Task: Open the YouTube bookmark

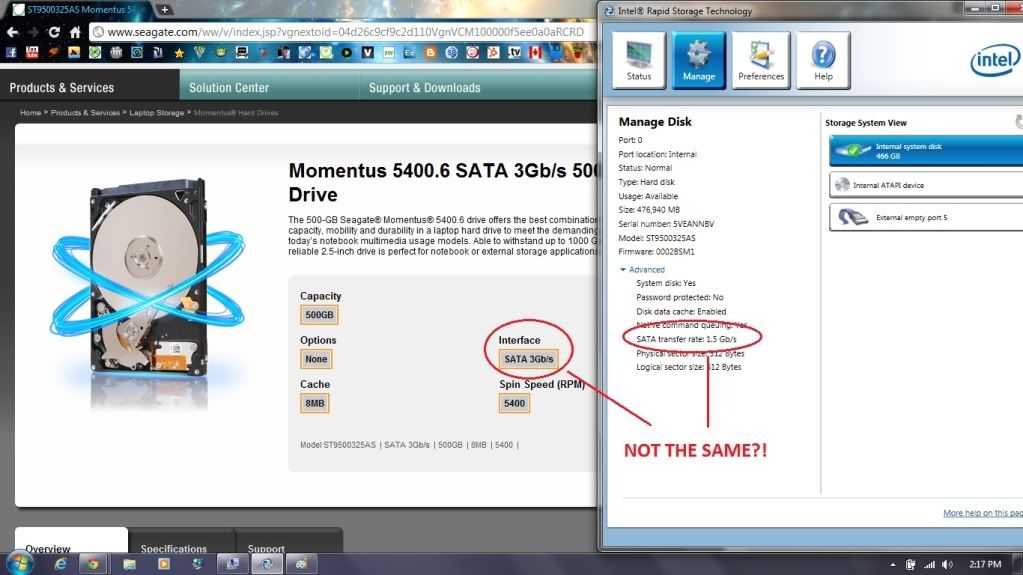Action: (x=32, y=53)
